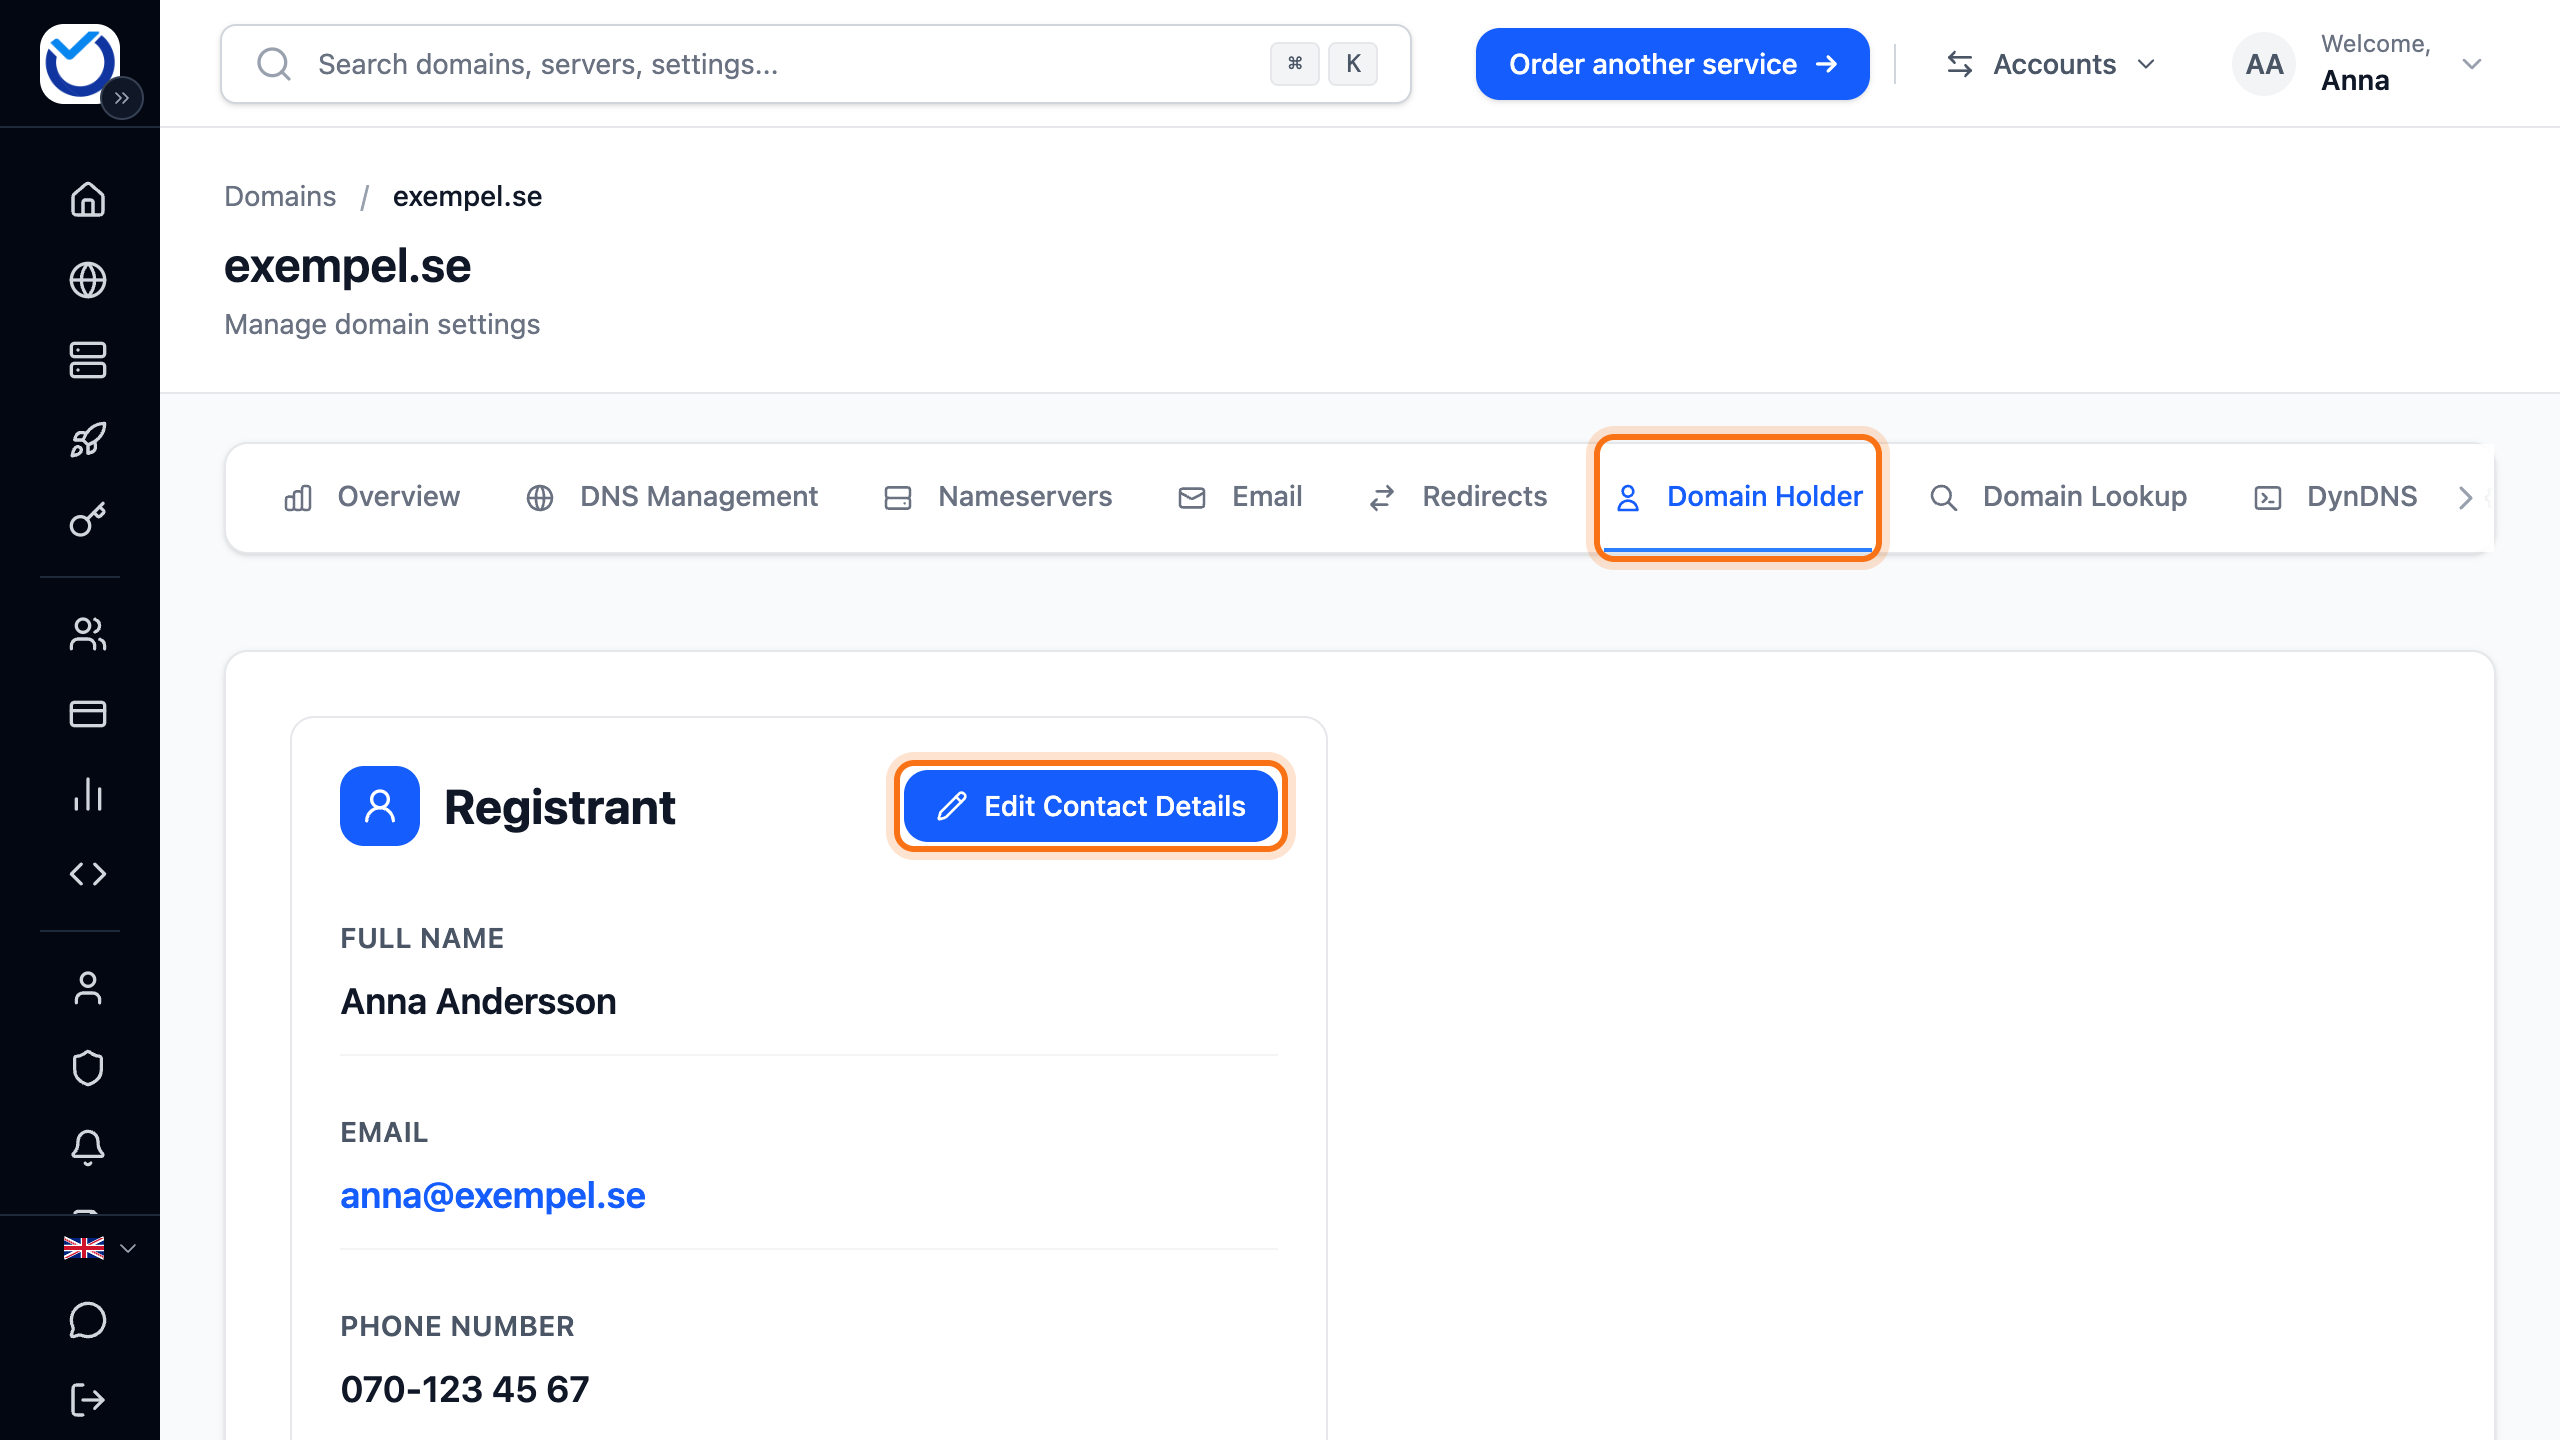Switch to the Nameservers tab

(x=998, y=497)
